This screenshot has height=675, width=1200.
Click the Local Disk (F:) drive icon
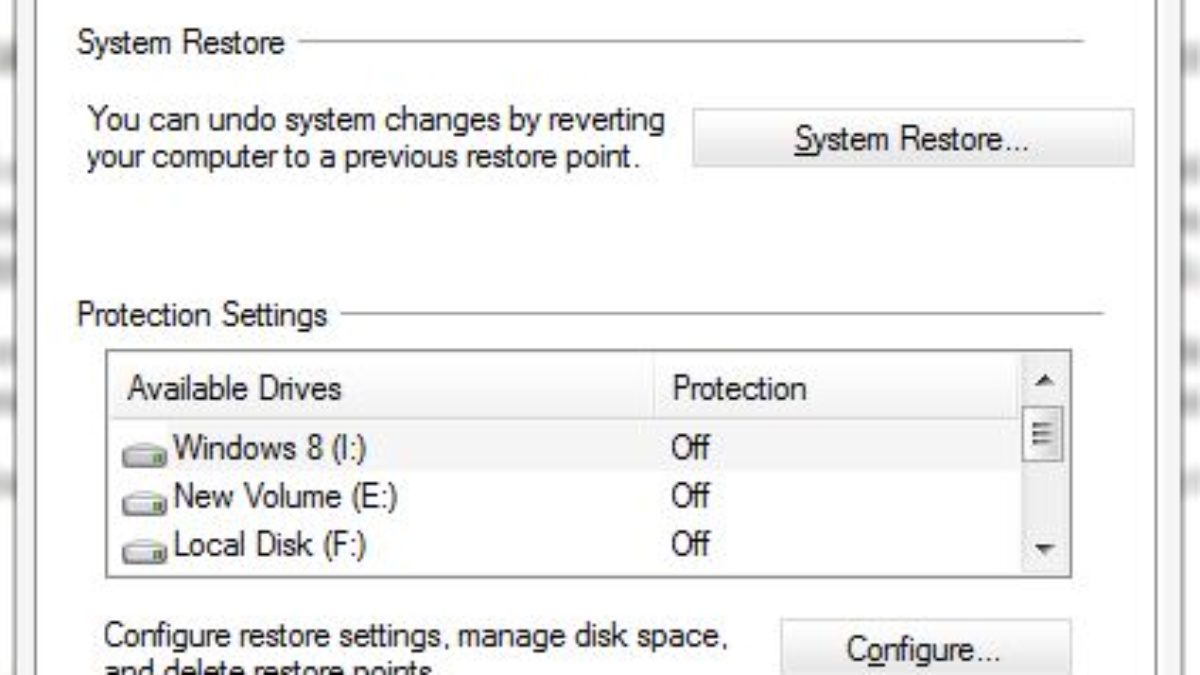144,552
